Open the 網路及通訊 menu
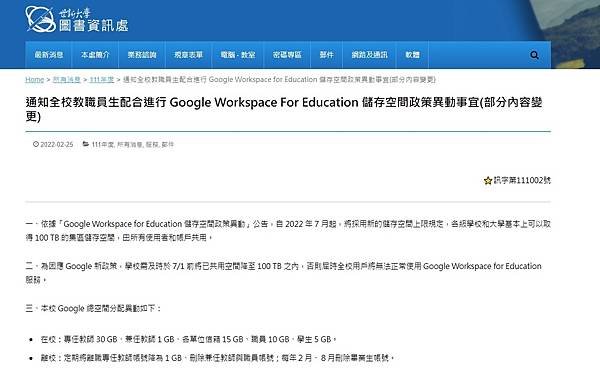The width and height of the screenshot is (600, 378). click(369, 55)
